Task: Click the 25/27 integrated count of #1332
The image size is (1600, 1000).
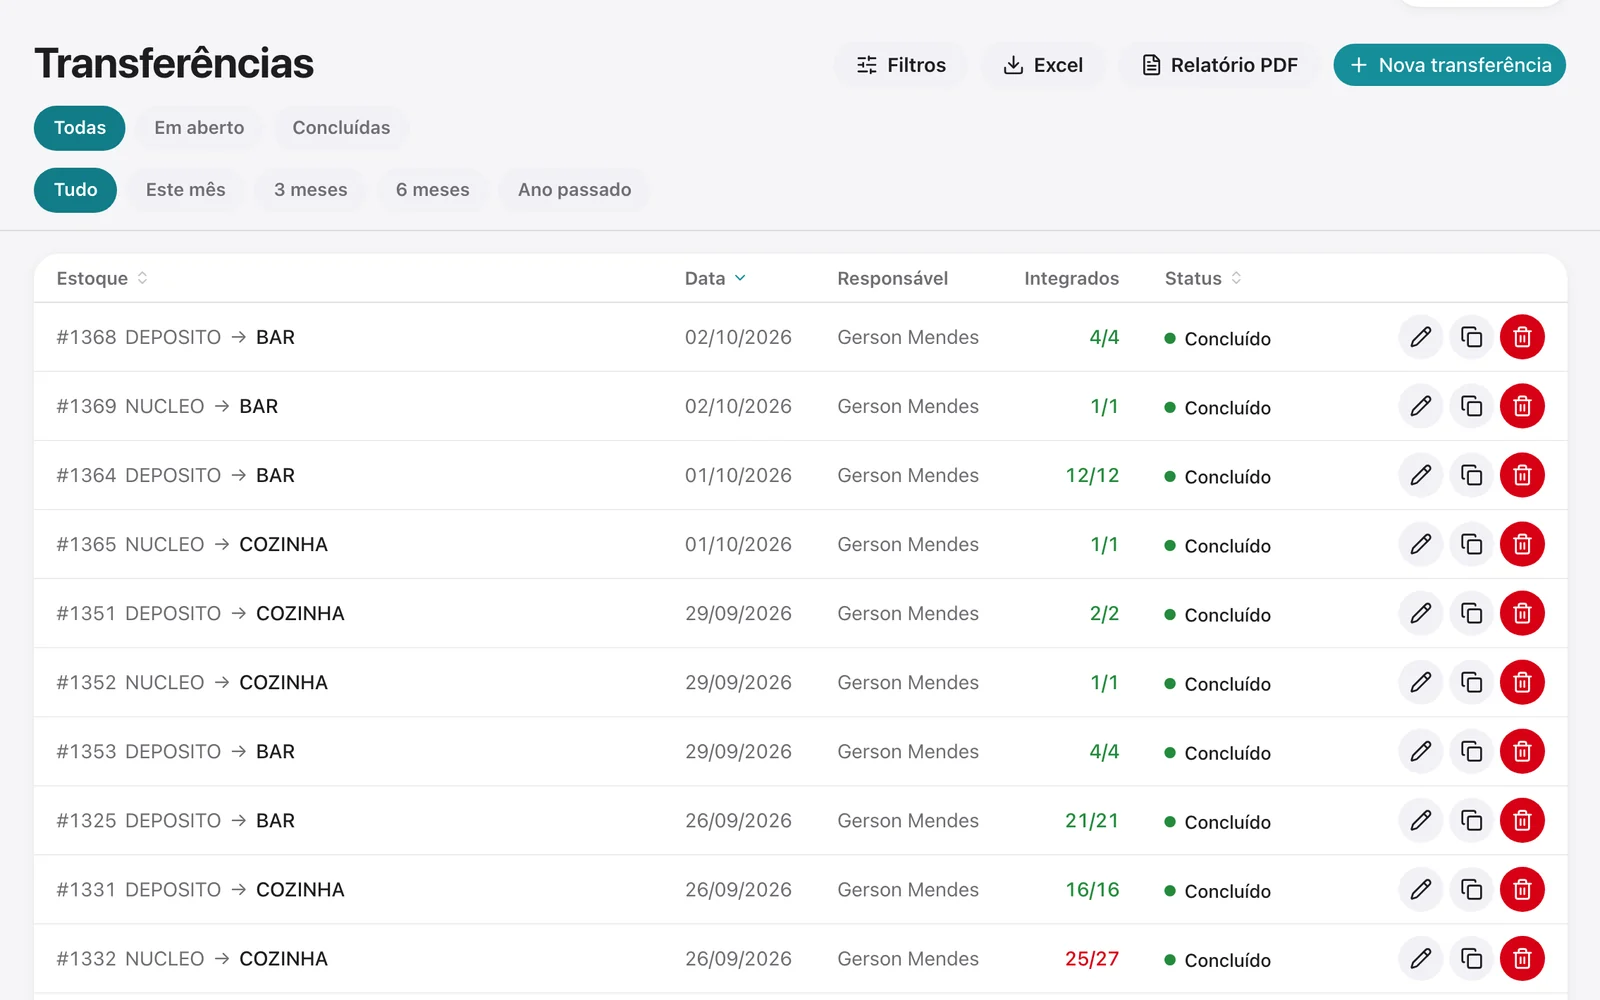Action: [1092, 958]
